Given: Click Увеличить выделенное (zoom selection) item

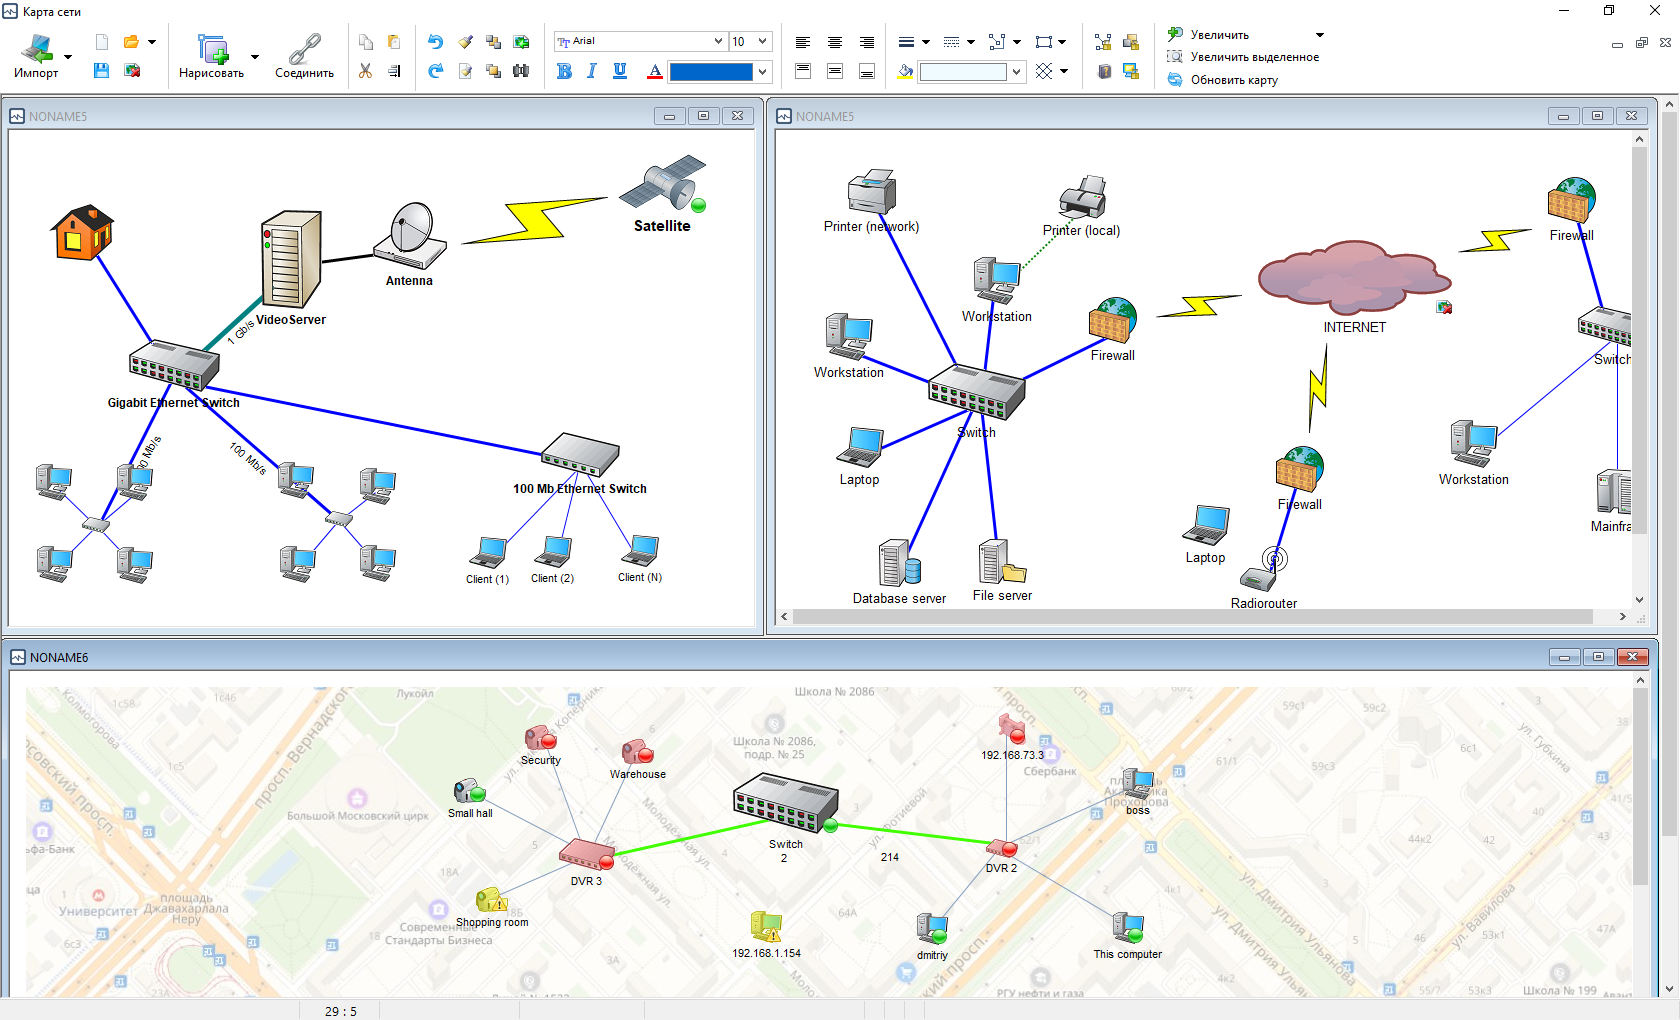Looking at the screenshot, I should (1254, 57).
